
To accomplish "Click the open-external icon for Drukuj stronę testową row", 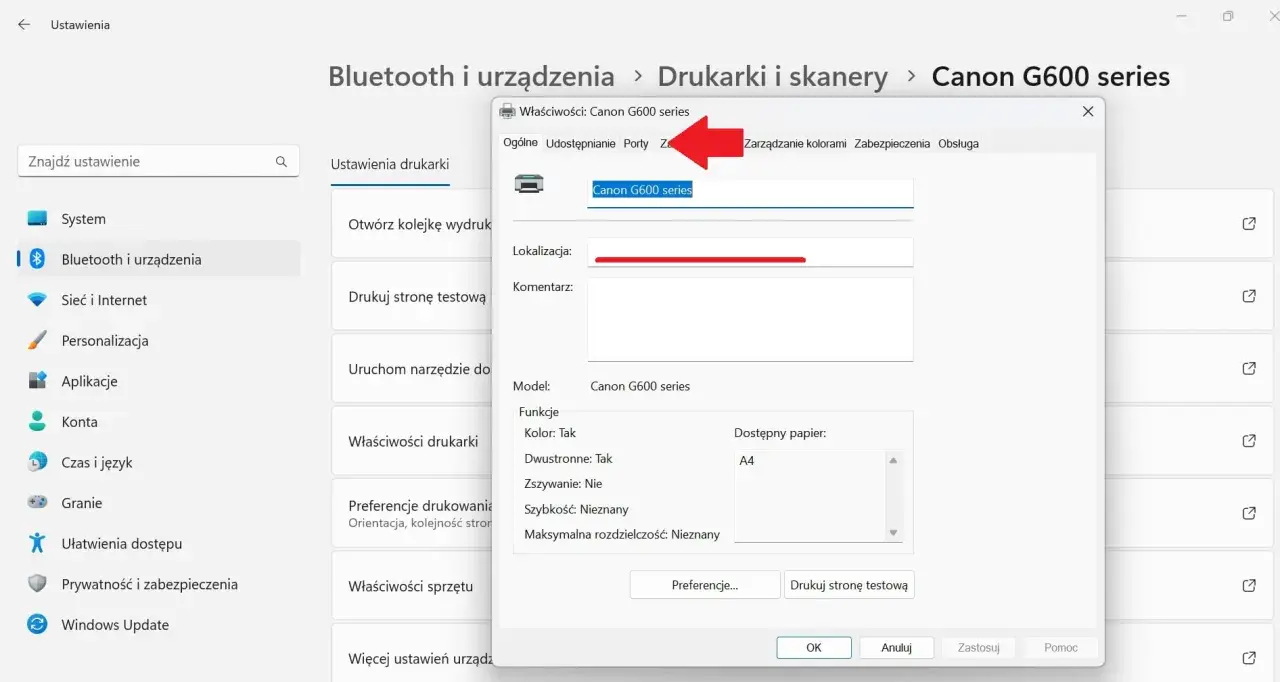I will [x=1249, y=296].
